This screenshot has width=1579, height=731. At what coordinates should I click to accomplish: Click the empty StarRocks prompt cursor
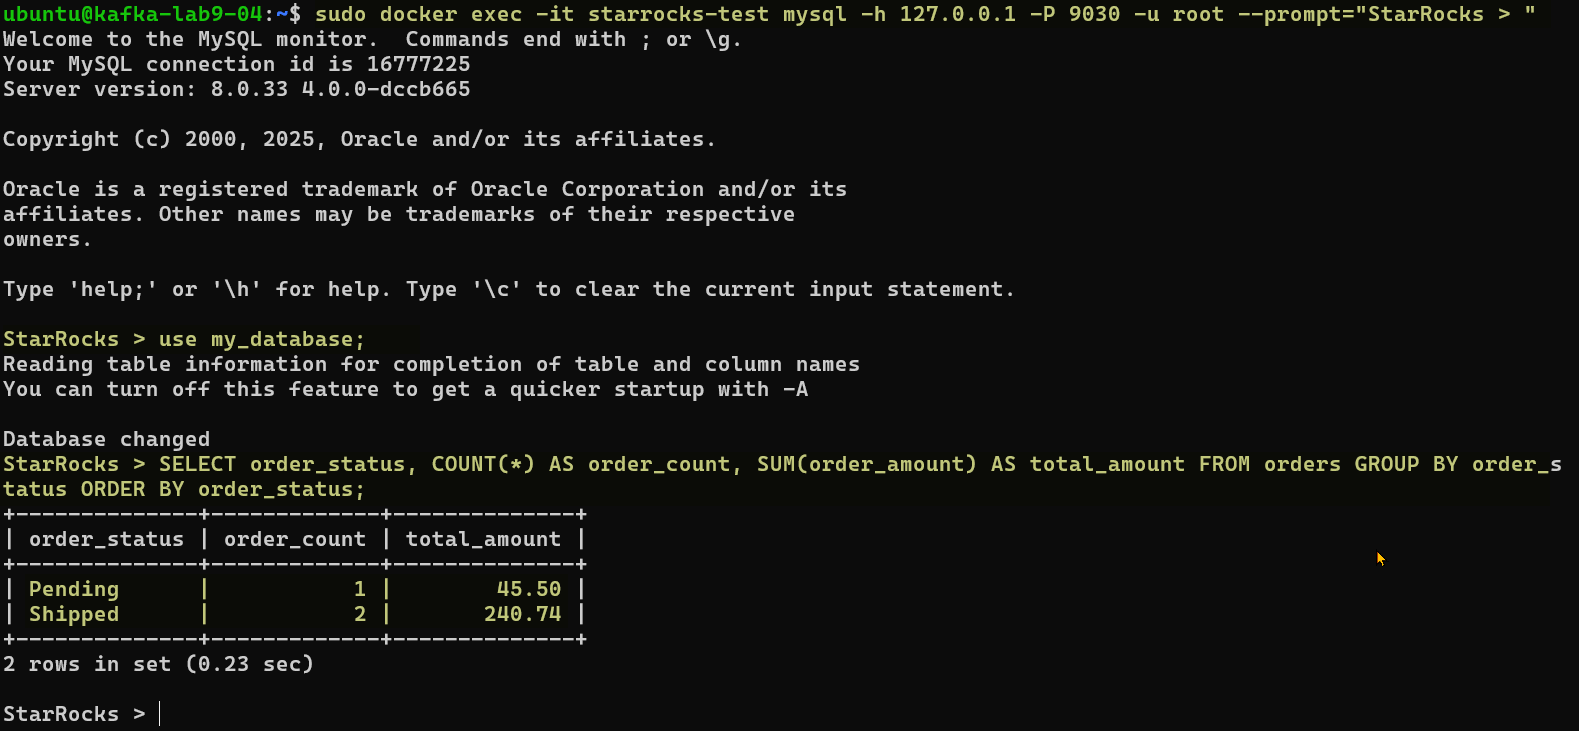click(x=160, y=714)
